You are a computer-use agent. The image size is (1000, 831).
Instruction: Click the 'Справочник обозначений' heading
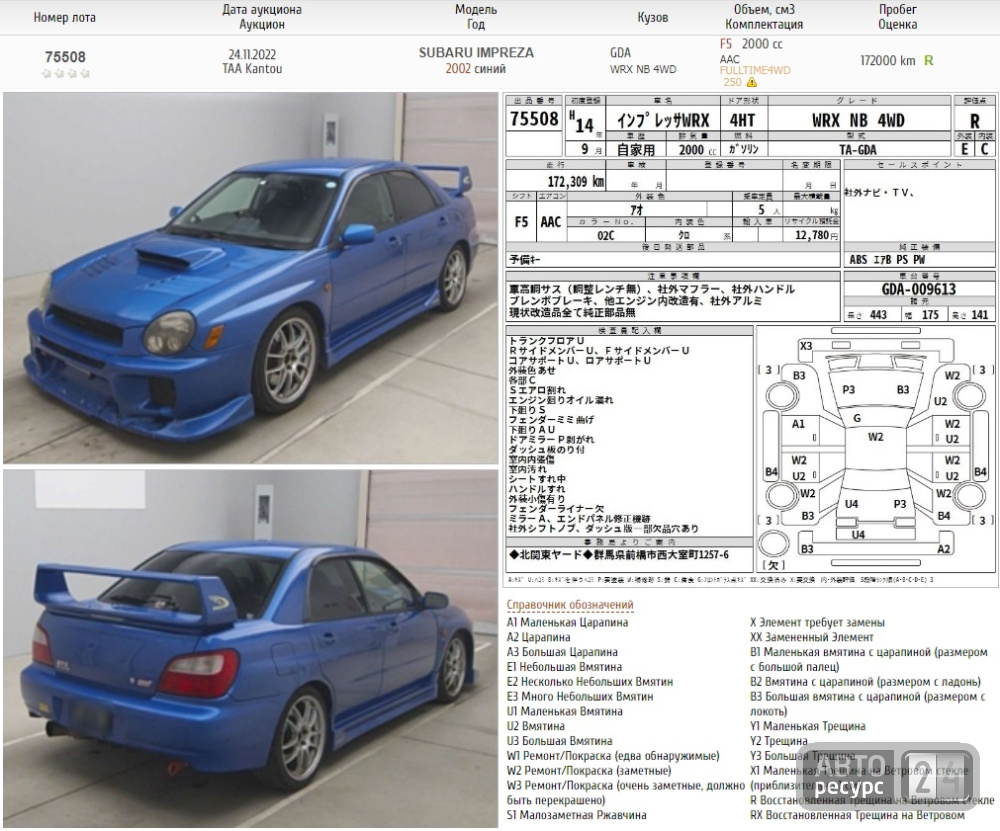(570, 605)
